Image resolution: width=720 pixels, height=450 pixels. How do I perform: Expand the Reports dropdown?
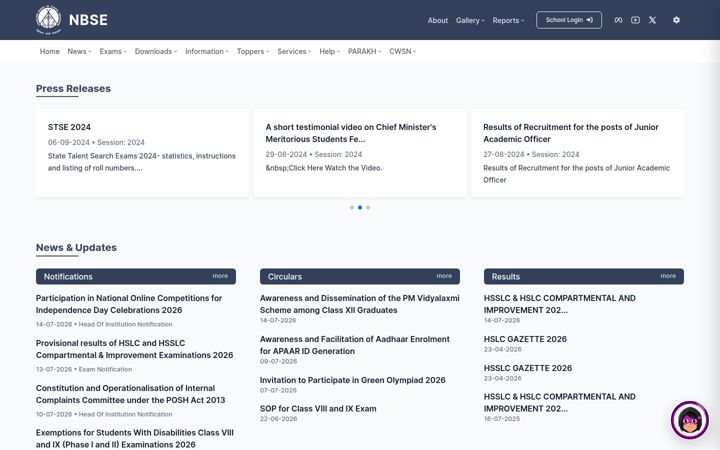click(508, 20)
